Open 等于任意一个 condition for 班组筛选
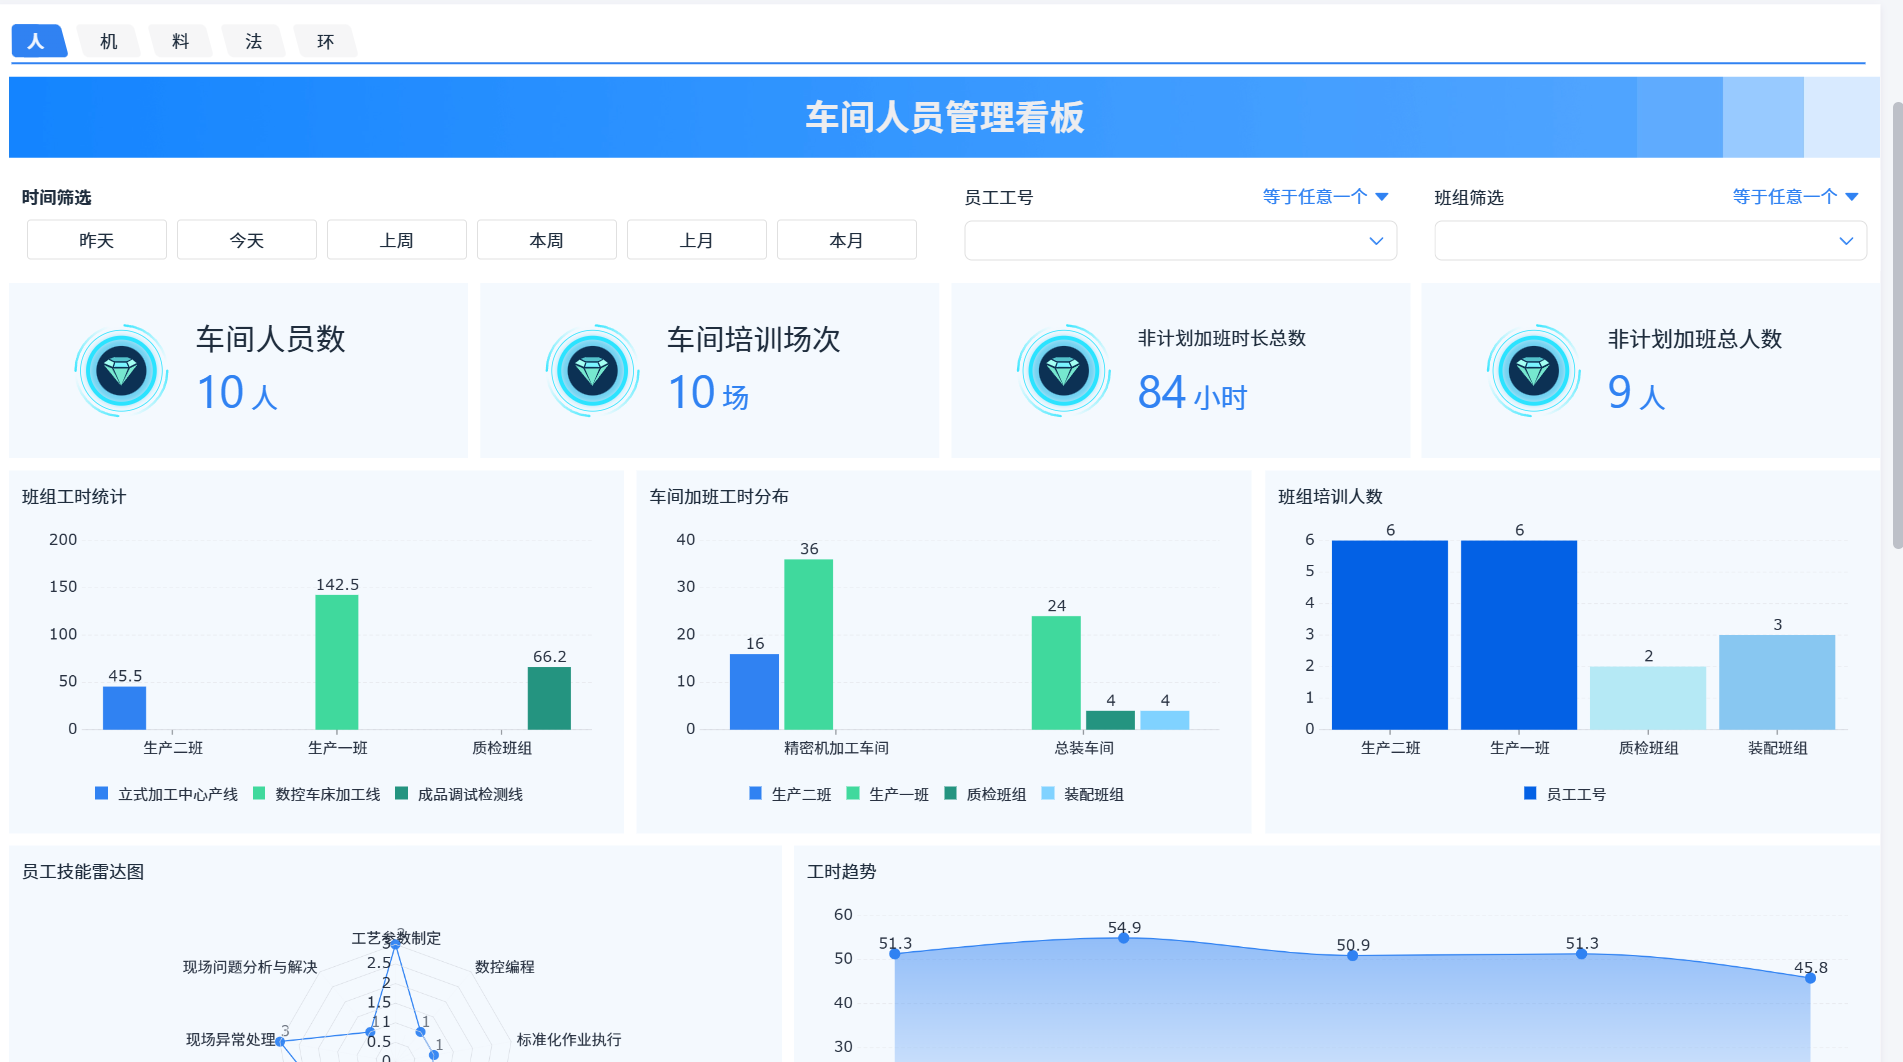 1795,197
